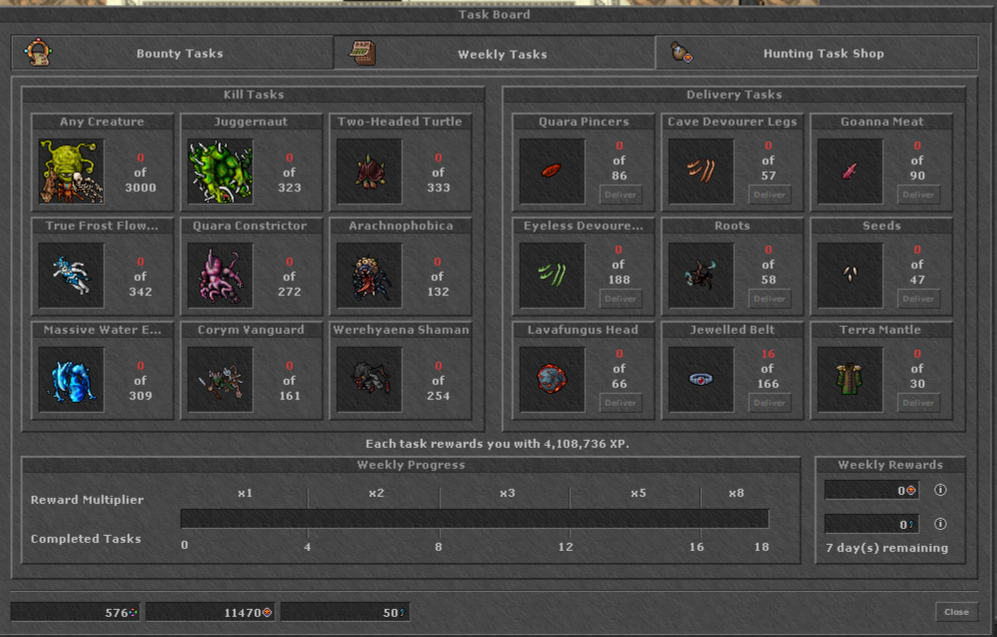997x637 pixels.
Task: Click the Hunting Task Shop bag icon
Action: [682, 53]
